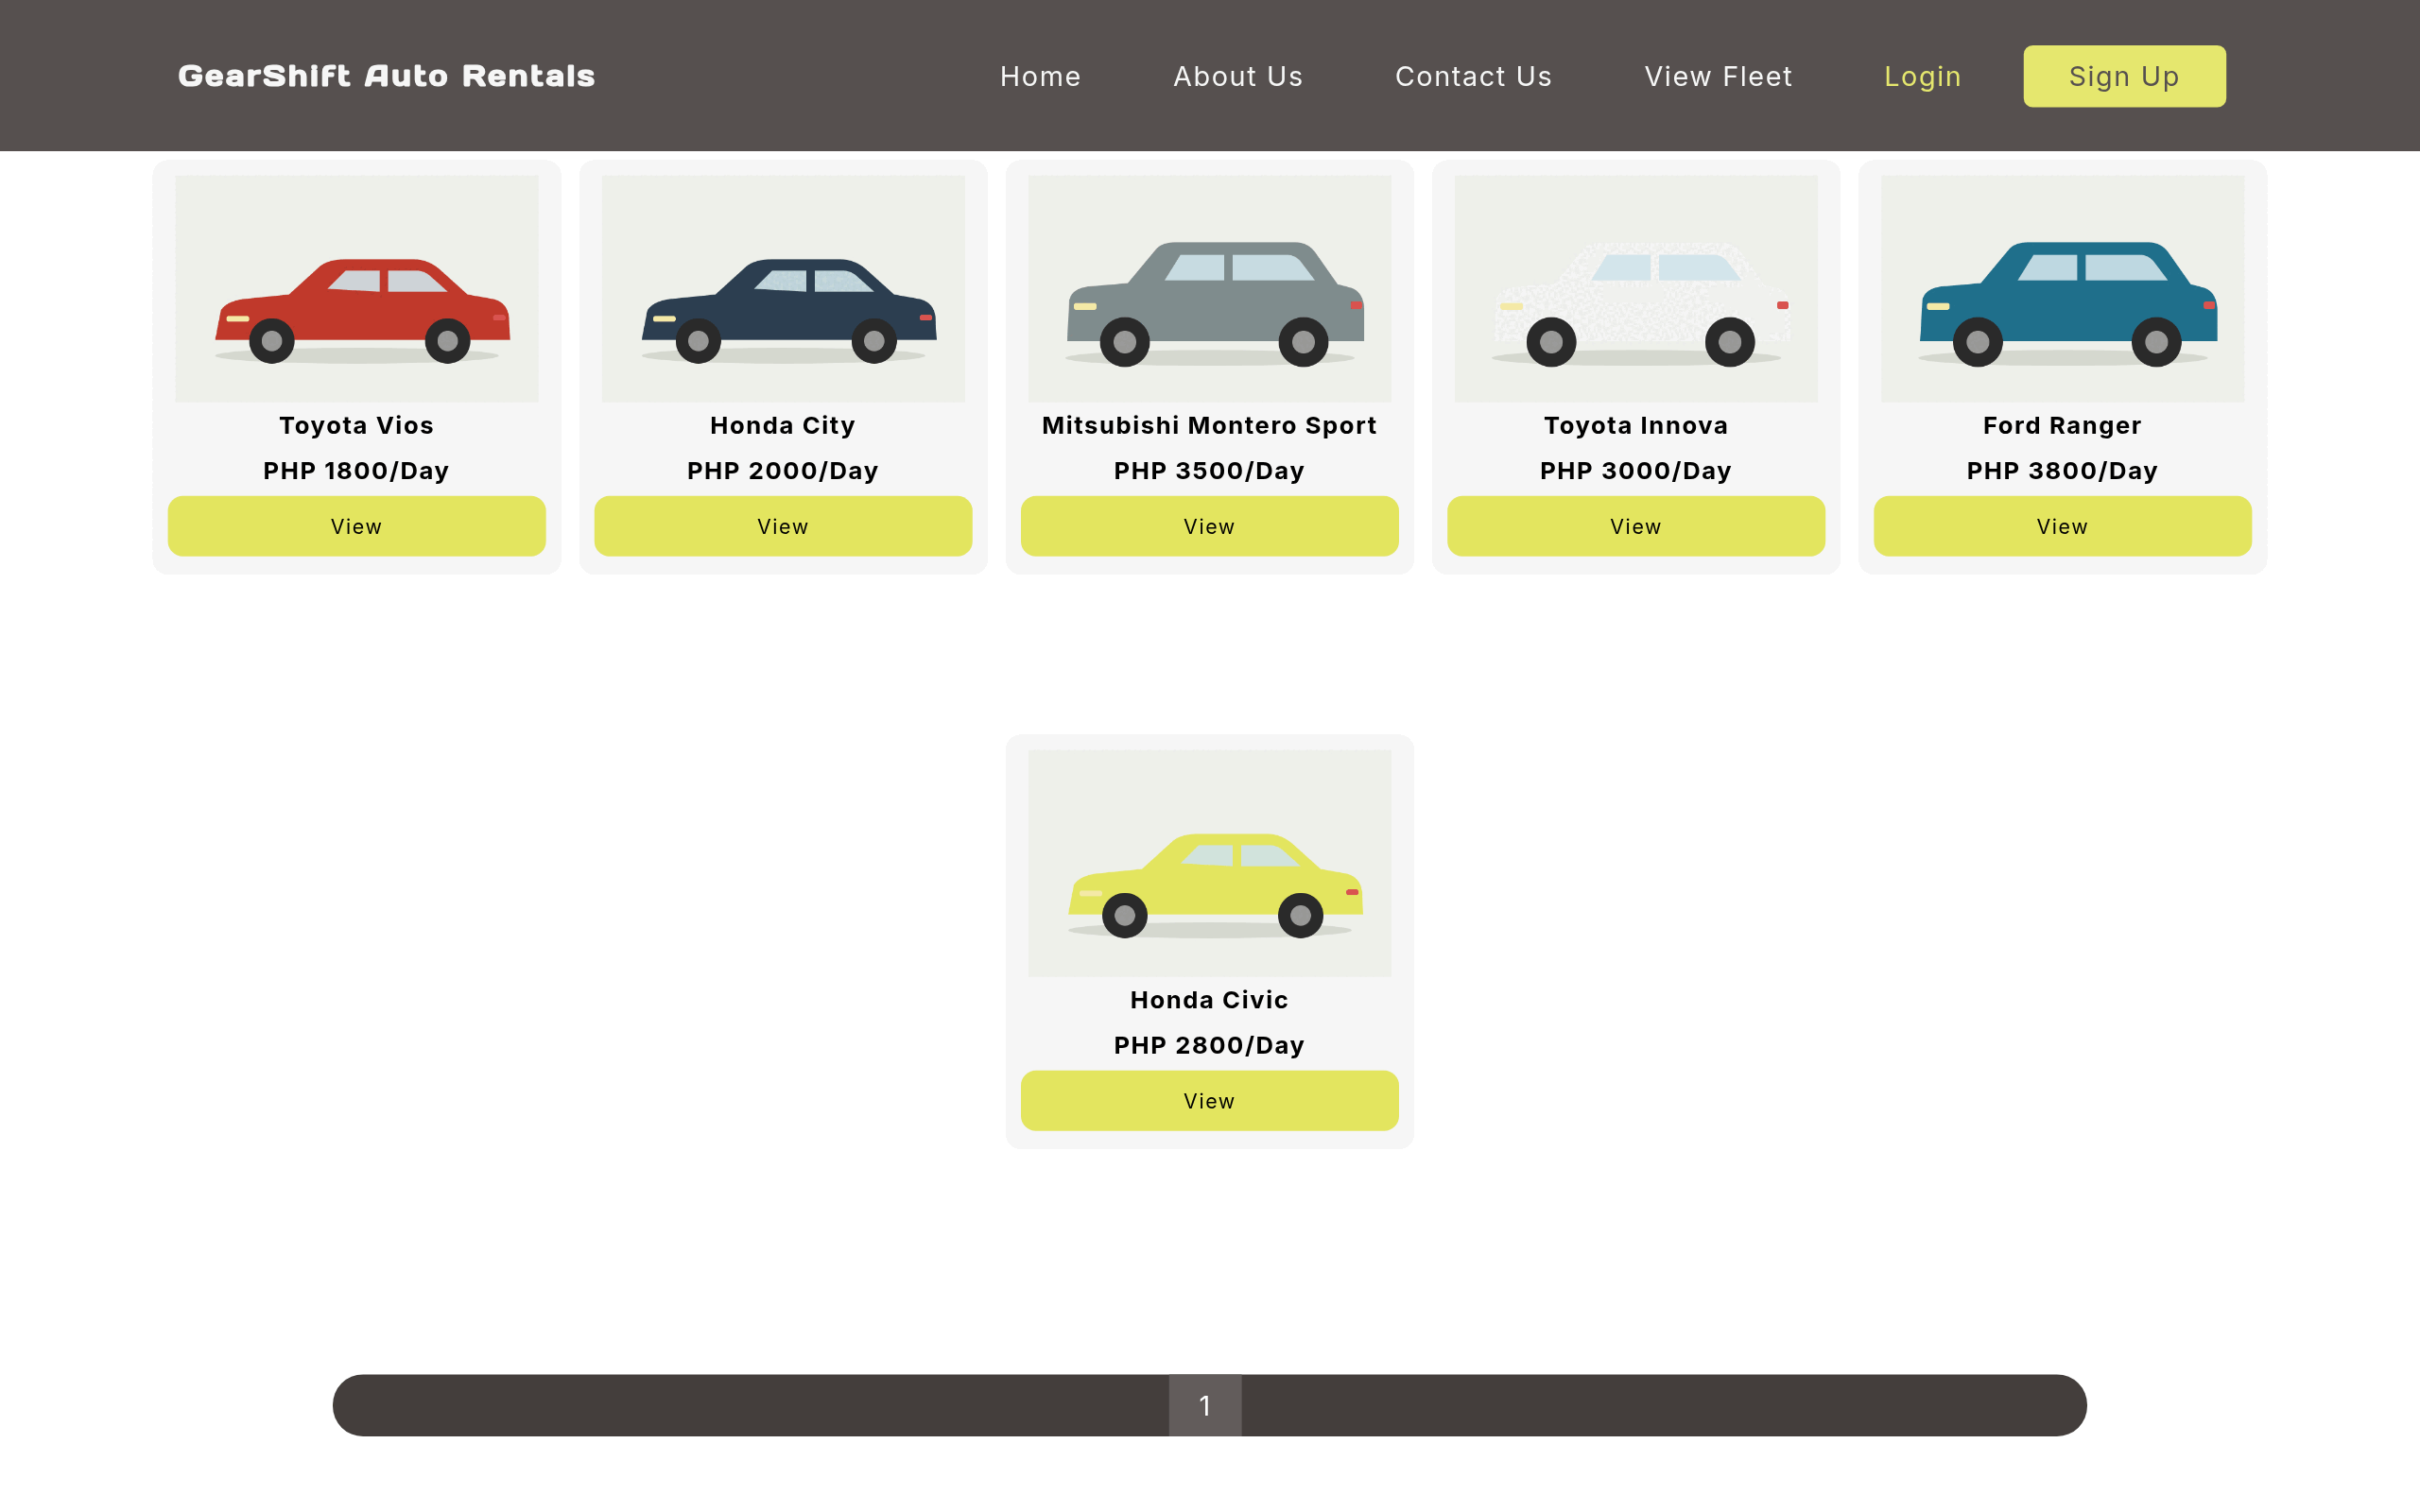This screenshot has width=2420, height=1512.
Task: Click the PHP 3500/Day price
Action: click(x=1210, y=470)
